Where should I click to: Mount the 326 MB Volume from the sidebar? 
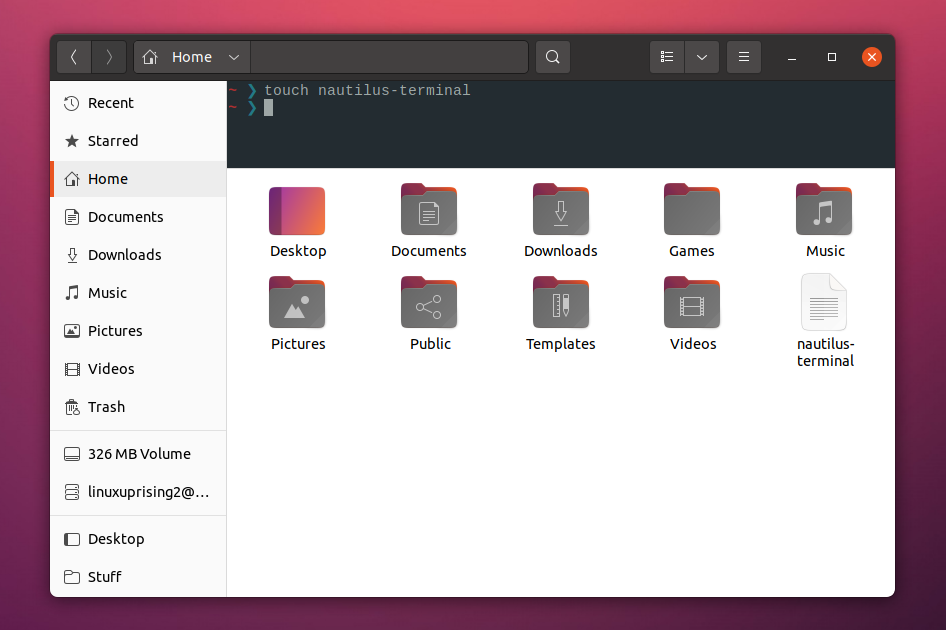(139, 453)
